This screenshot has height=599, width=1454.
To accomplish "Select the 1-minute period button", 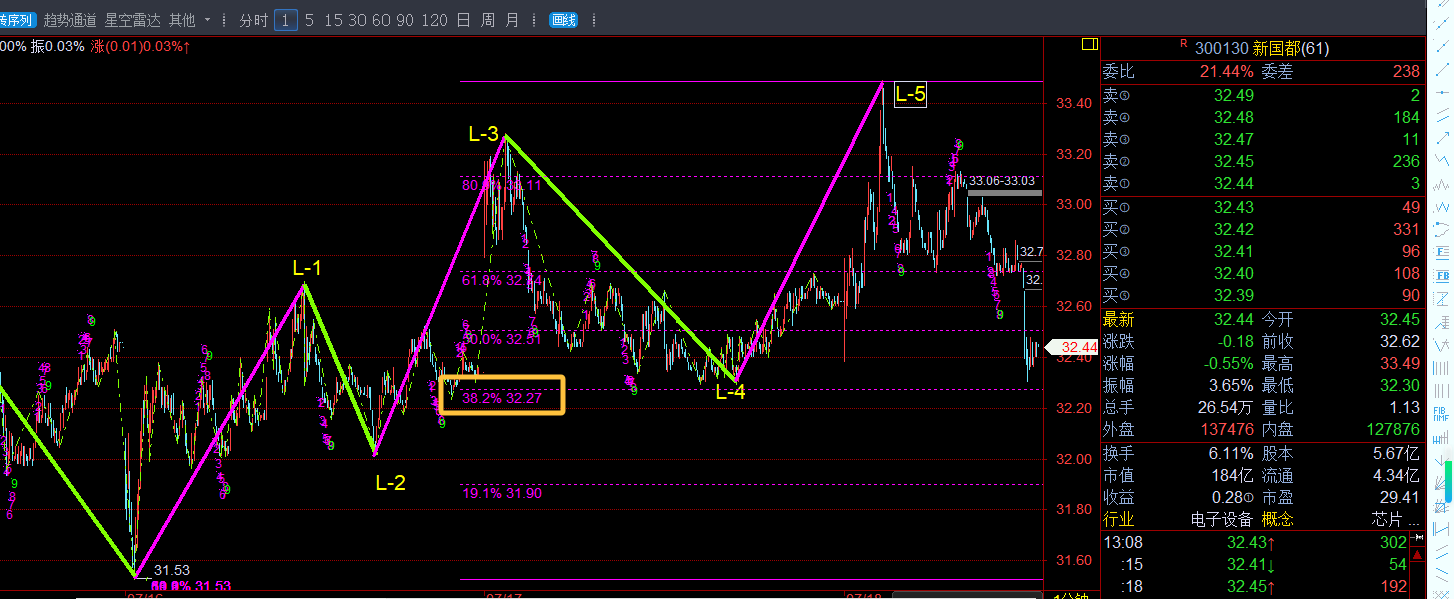I will (286, 20).
